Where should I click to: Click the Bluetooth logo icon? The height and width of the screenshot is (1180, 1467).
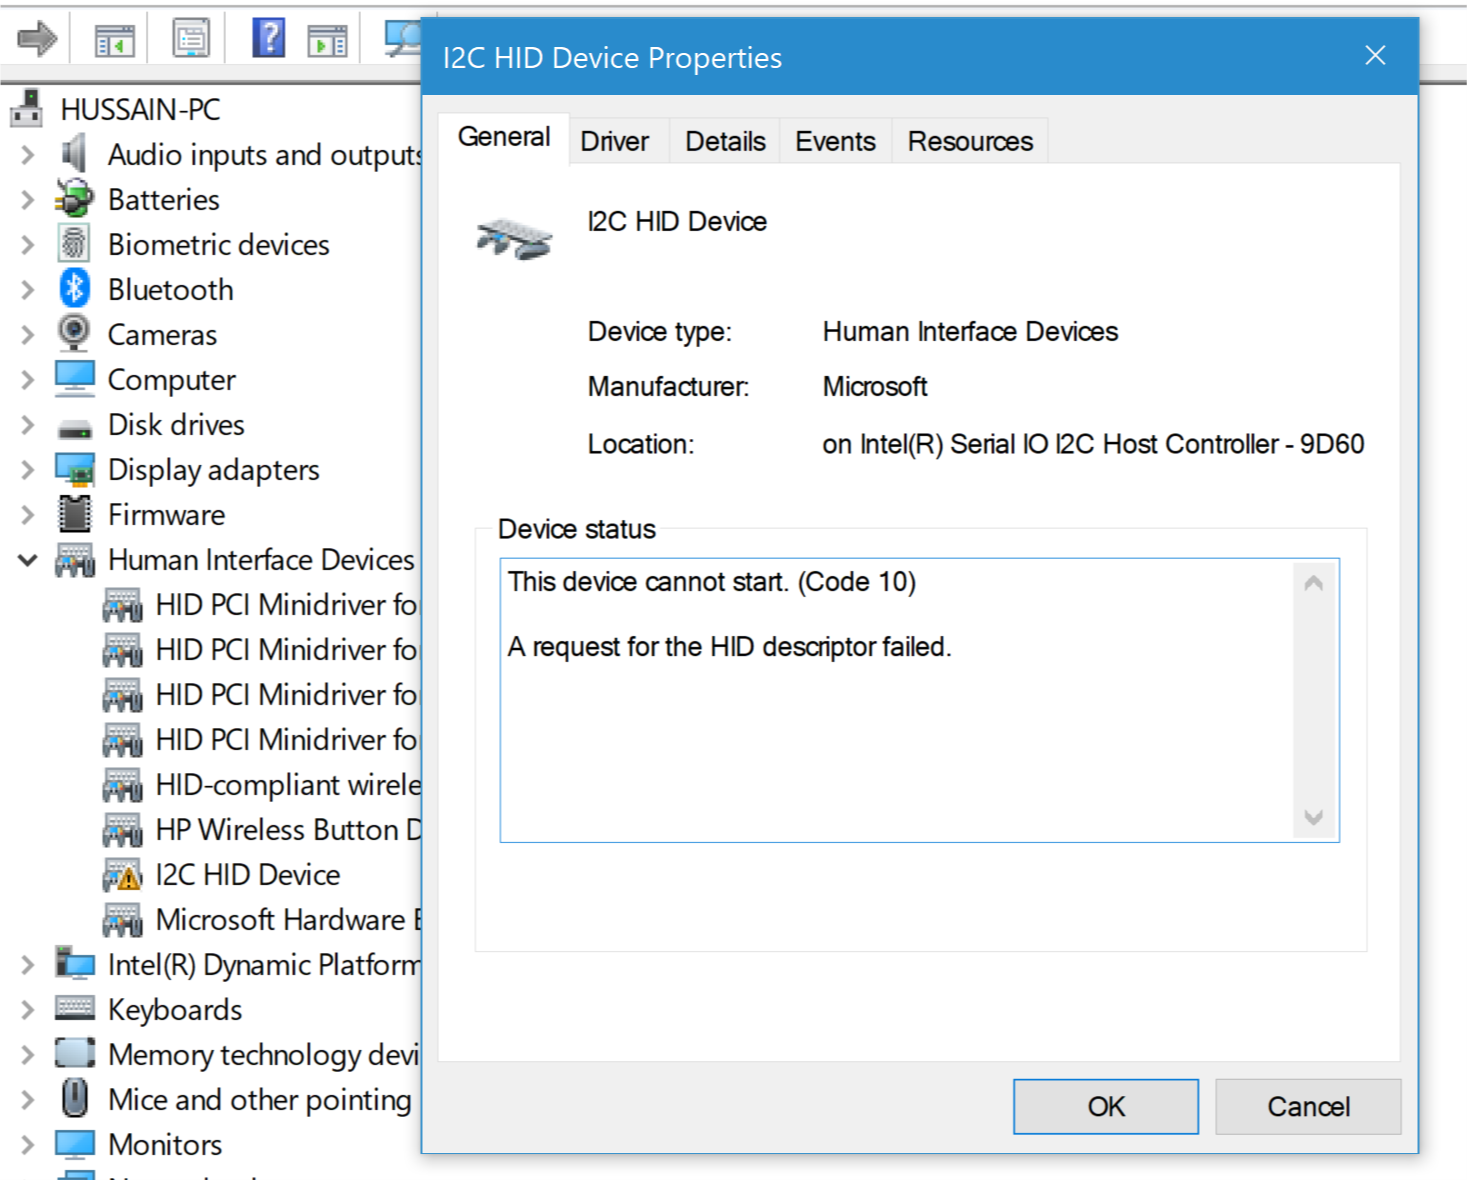tap(74, 289)
